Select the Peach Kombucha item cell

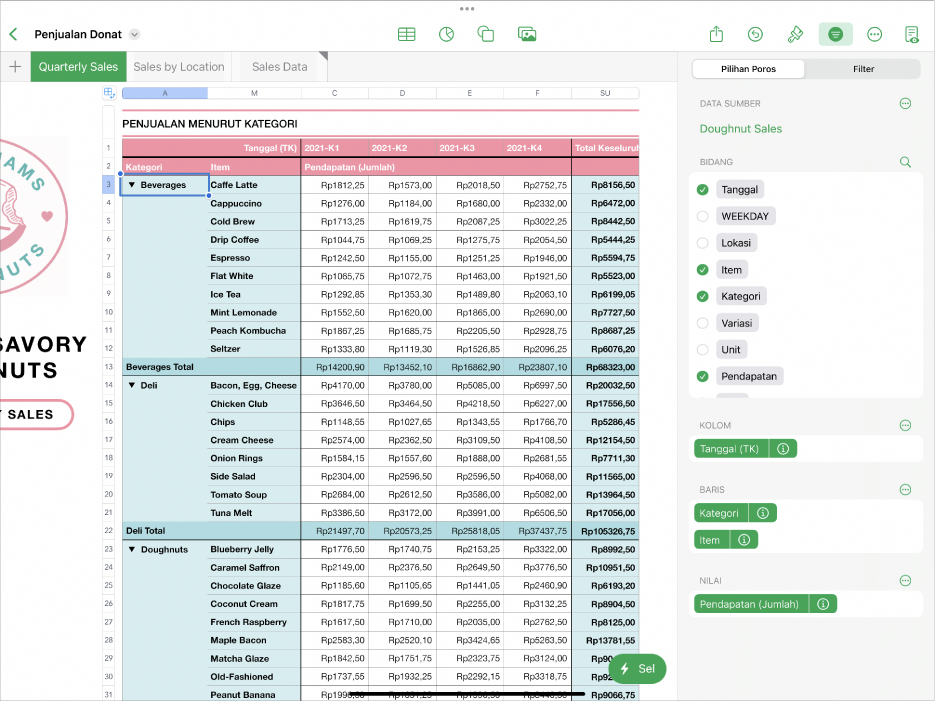[x=254, y=331]
